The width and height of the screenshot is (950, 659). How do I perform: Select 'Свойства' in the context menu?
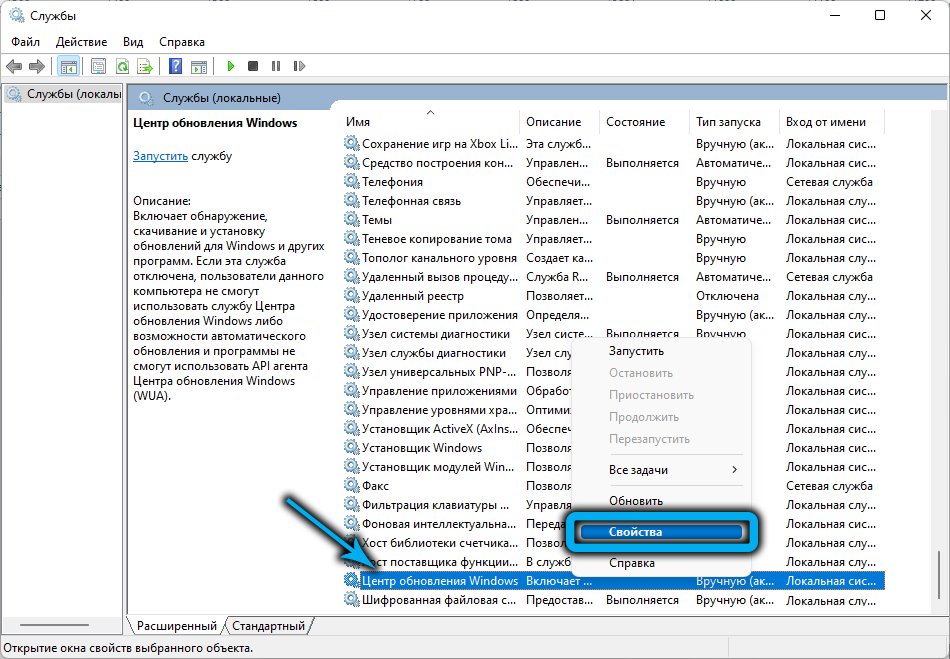pyautogui.click(x=660, y=532)
